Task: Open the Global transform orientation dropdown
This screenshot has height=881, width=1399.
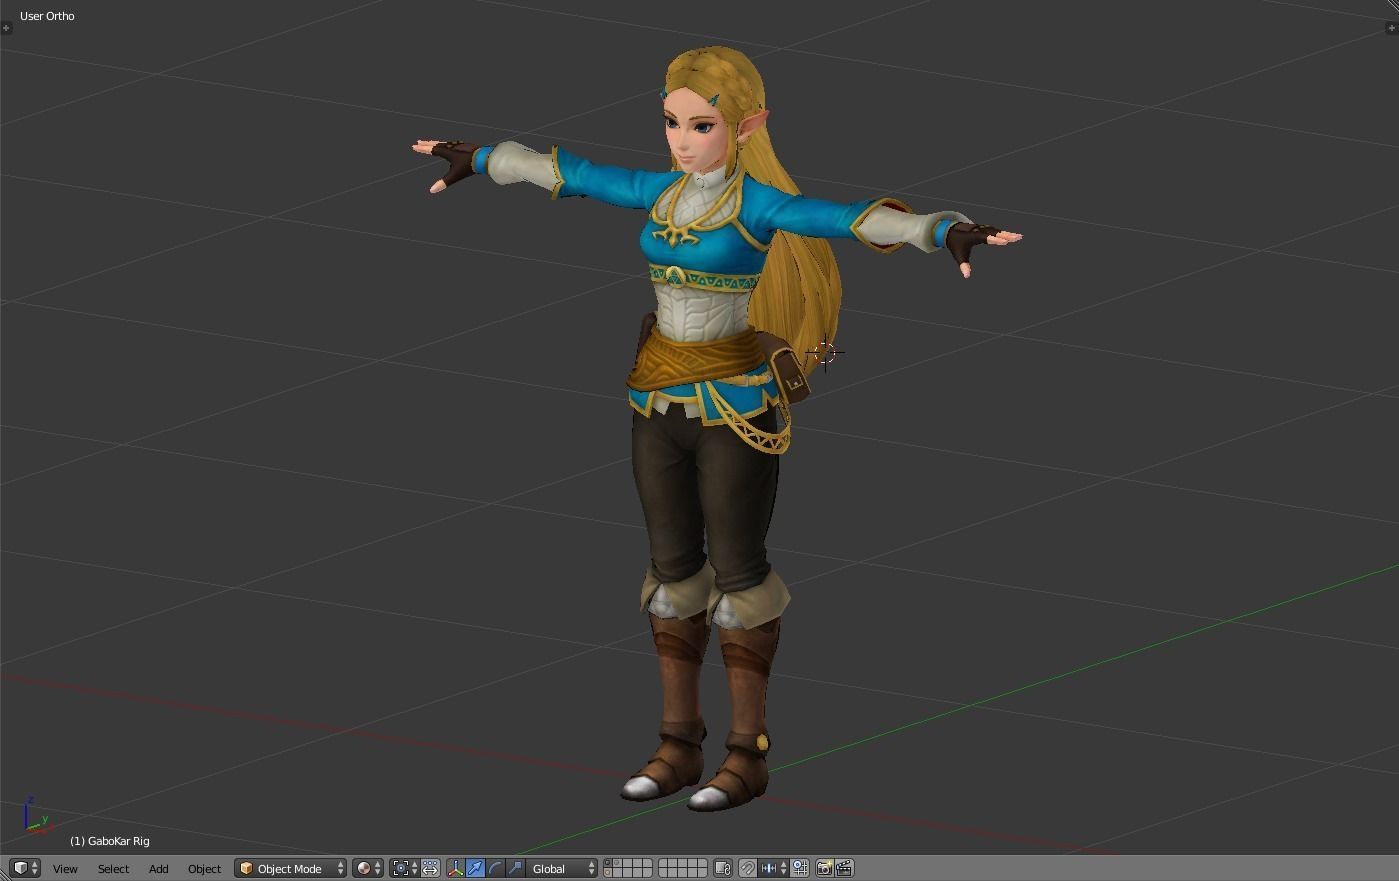Action: point(562,867)
